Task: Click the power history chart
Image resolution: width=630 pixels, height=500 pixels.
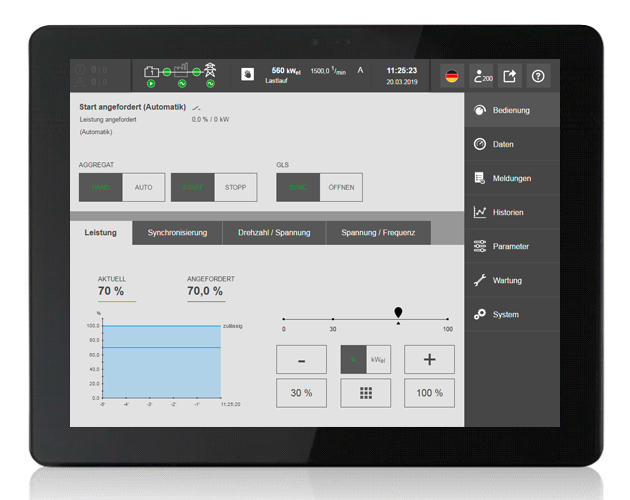Action: (x=162, y=361)
